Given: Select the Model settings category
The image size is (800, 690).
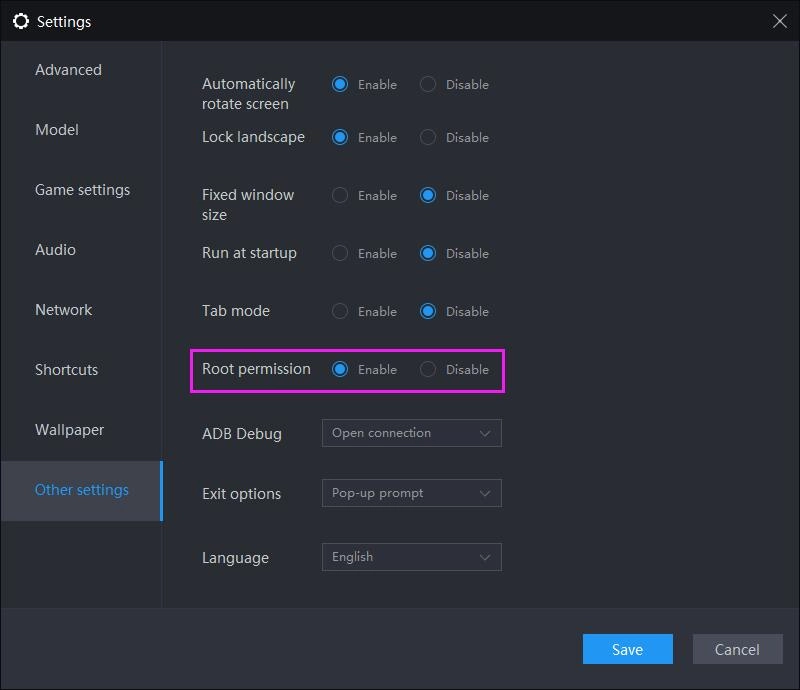Looking at the screenshot, I should [57, 129].
